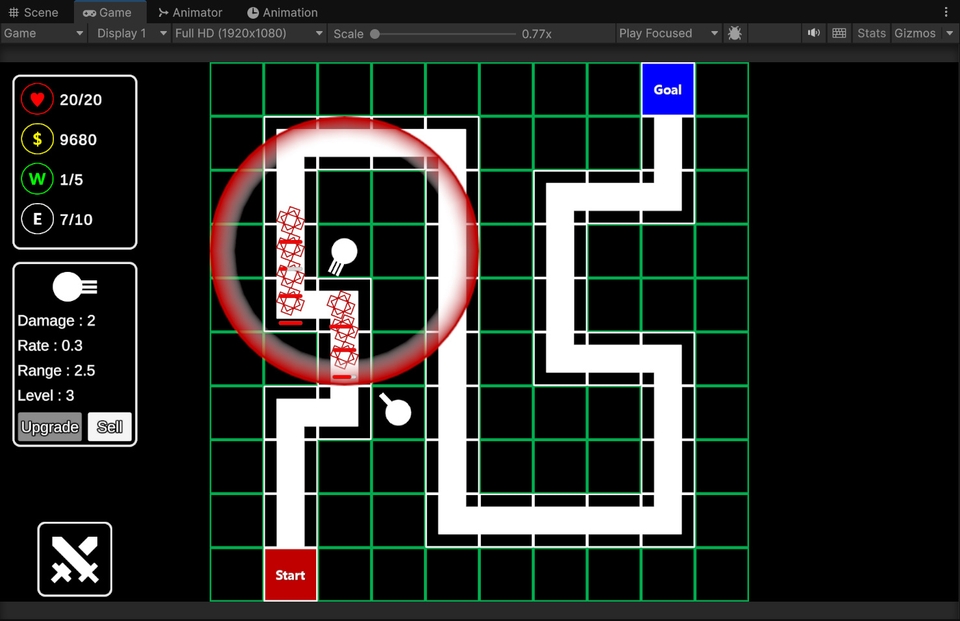Click the 7/10 enemy counter
Image resolution: width=960 pixels, height=621 pixels.
[x=76, y=219]
